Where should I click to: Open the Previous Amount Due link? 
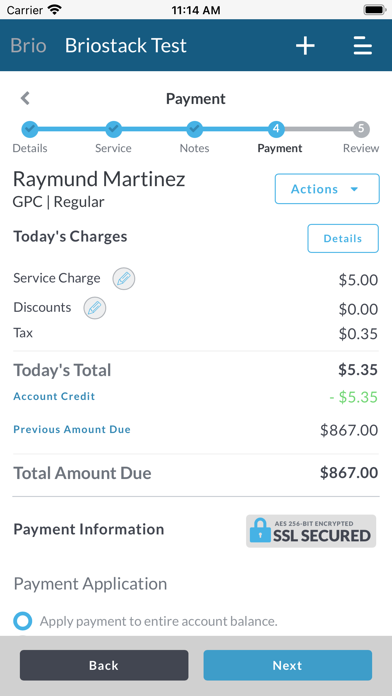point(72,429)
